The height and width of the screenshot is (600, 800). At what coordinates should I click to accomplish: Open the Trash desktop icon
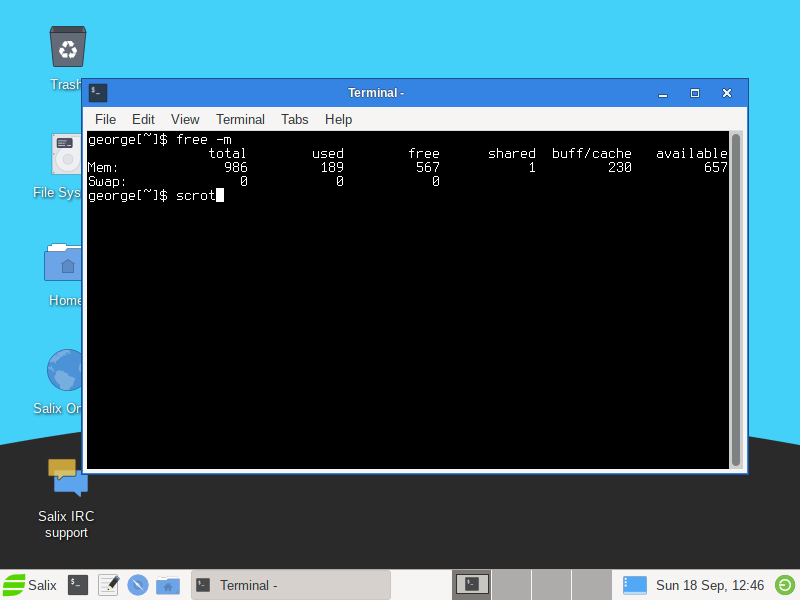pos(67,47)
